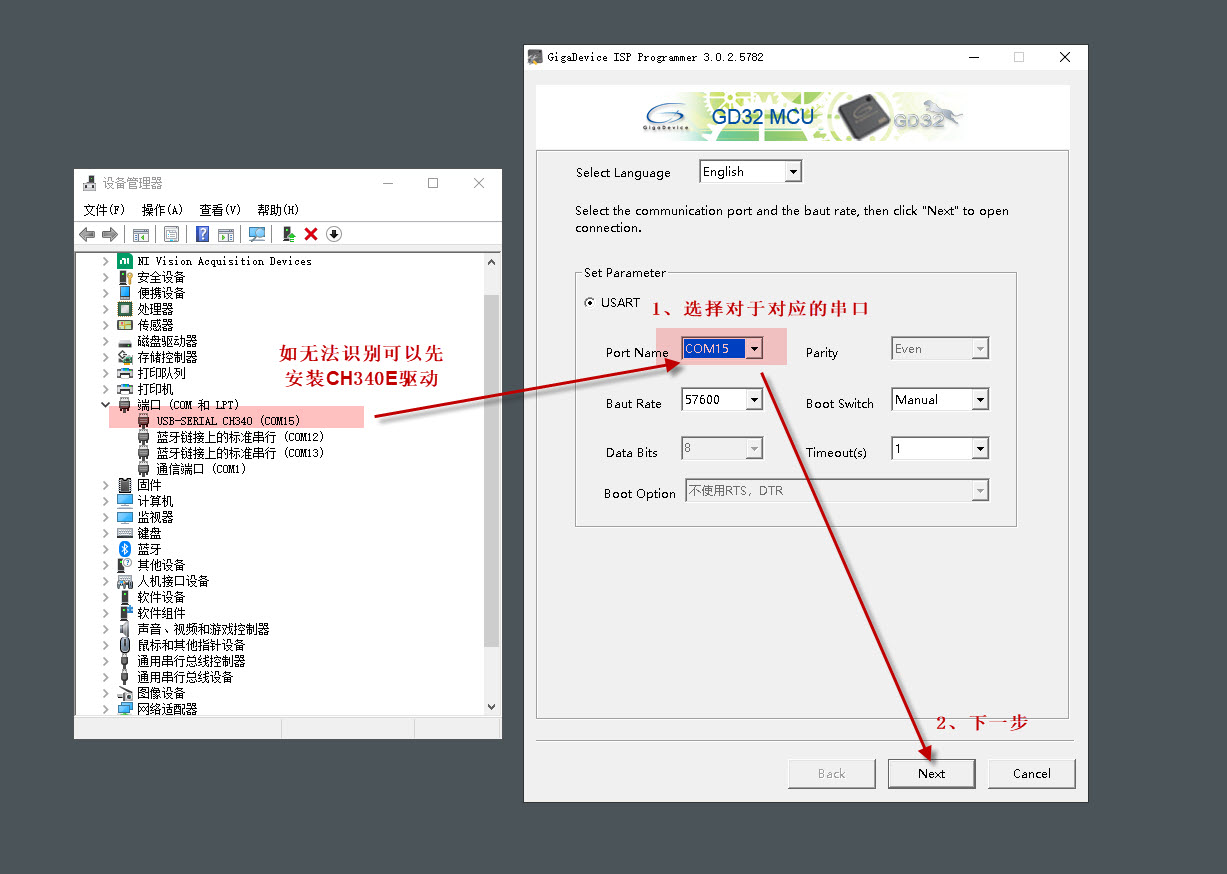Toggle the action pane toolbar icon

pyautogui.click(x=226, y=234)
